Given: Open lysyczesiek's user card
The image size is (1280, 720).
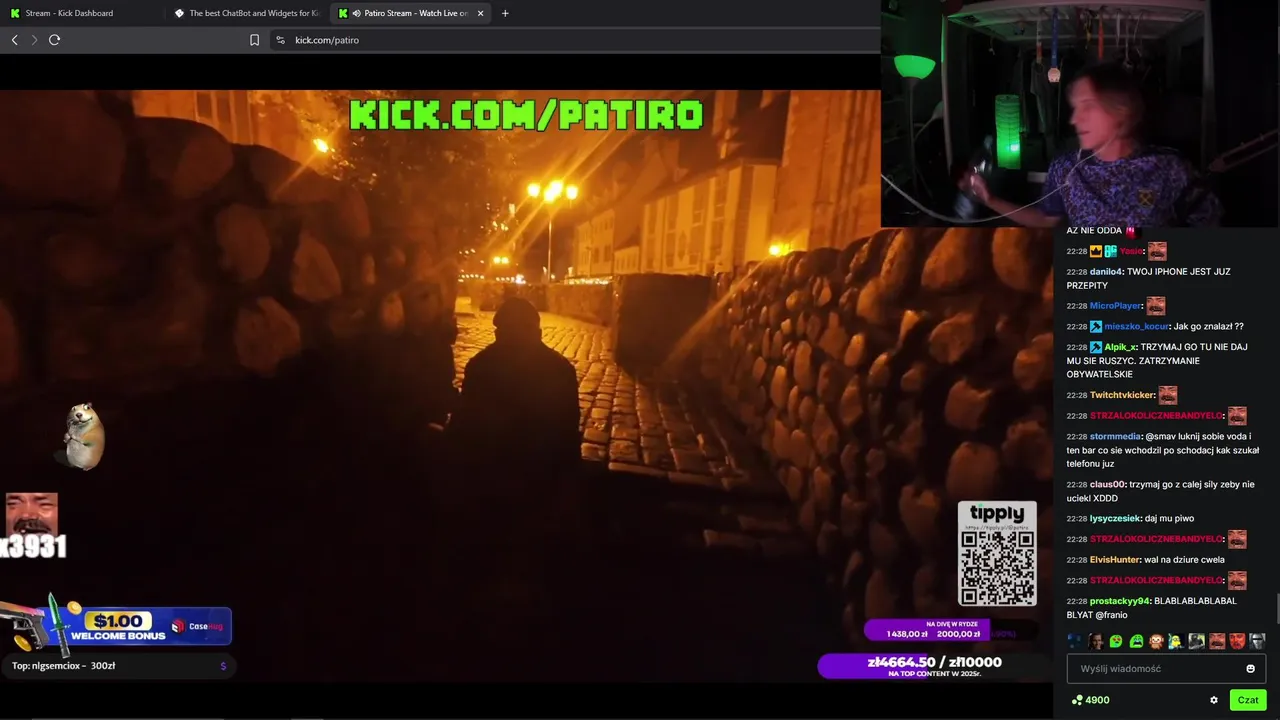Looking at the screenshot, I should tap(1114, 519).
